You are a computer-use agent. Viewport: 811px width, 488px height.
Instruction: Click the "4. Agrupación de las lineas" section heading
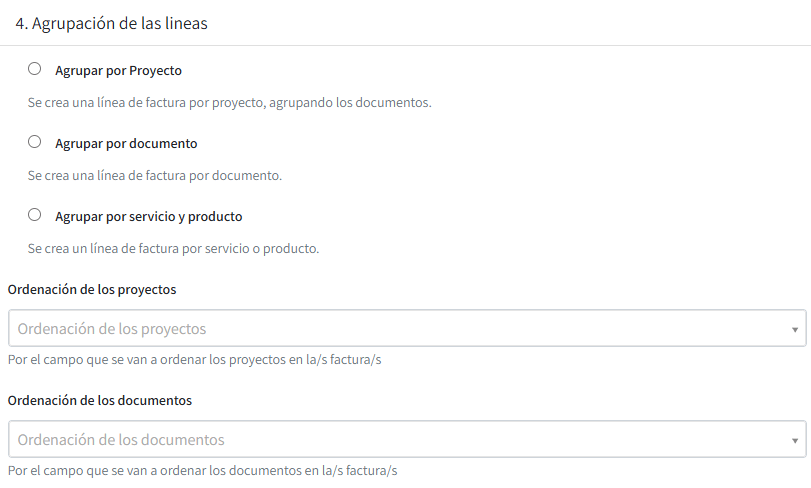(111, 23)
